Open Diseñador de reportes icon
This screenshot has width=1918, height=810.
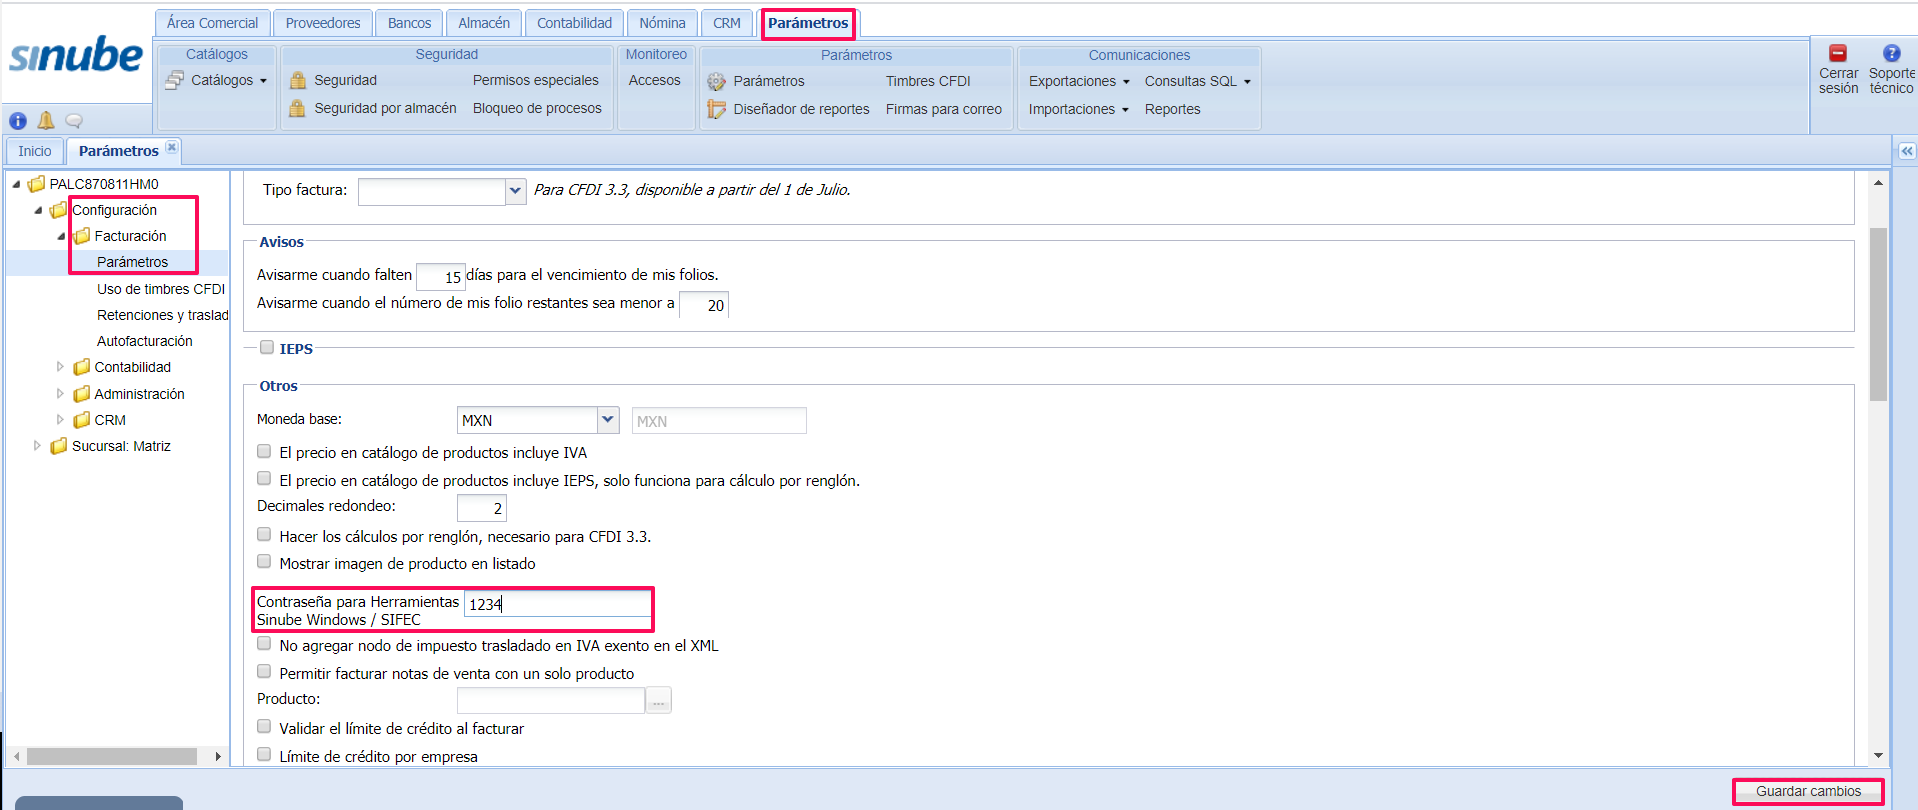pos(716,109)
